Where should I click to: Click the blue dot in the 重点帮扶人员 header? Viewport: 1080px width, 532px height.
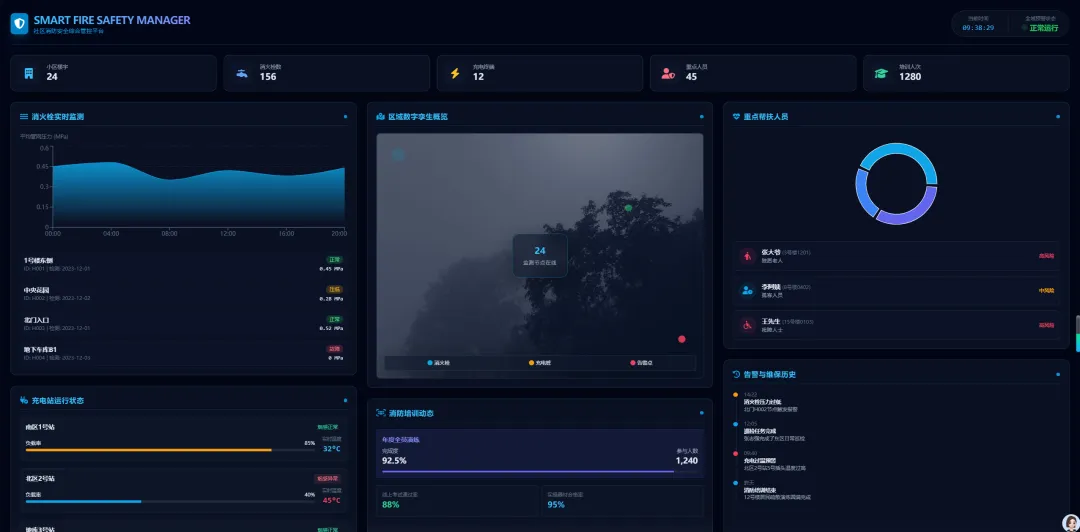click(x=1058, y=116)
